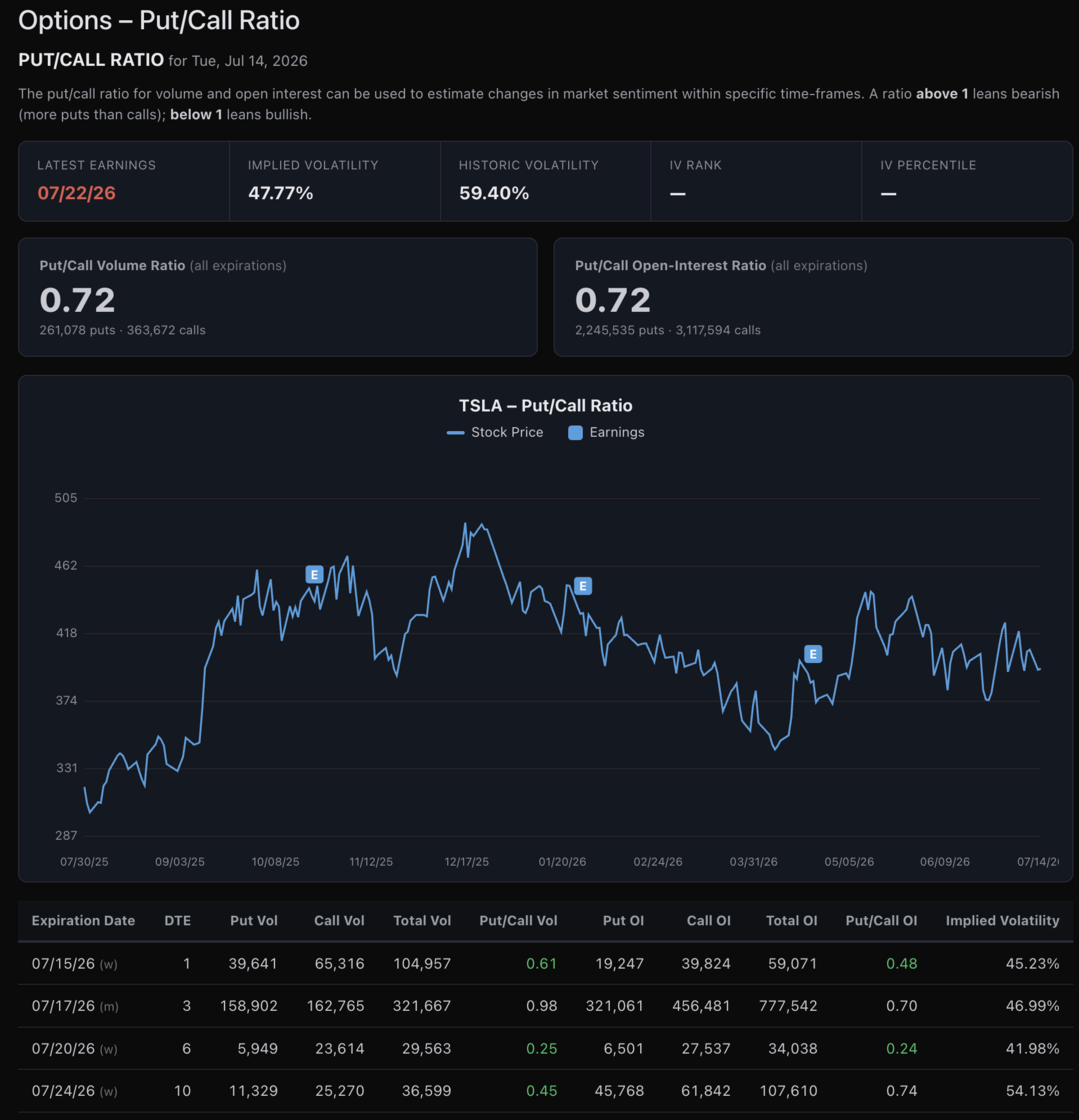Click Put/Call Vol value 0.45

[541, 1091]
